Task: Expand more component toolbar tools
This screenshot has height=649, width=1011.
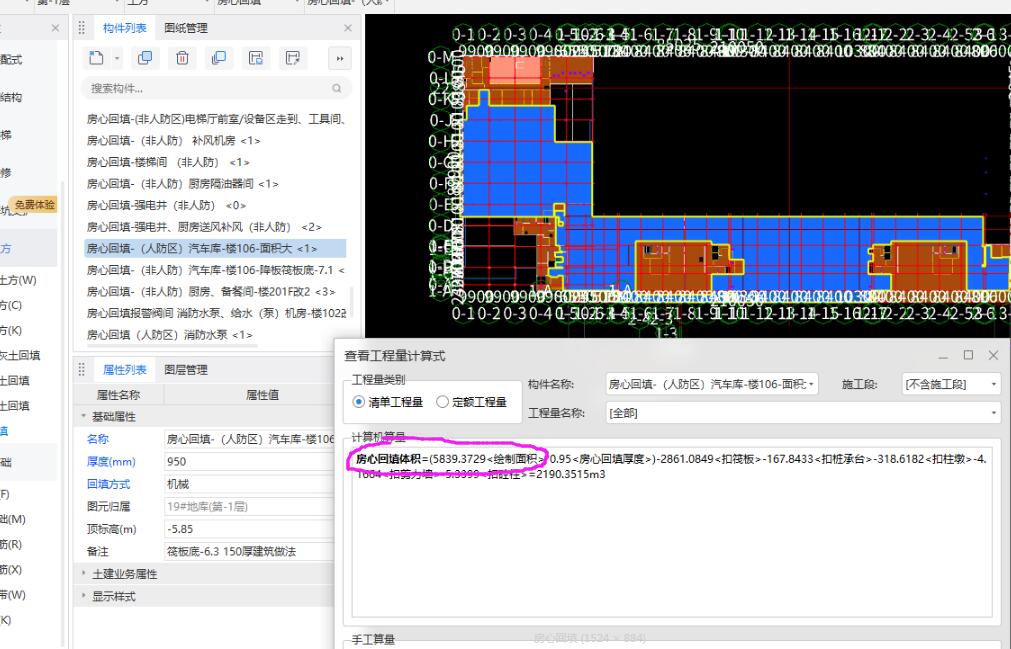Action: coord(340,59)
